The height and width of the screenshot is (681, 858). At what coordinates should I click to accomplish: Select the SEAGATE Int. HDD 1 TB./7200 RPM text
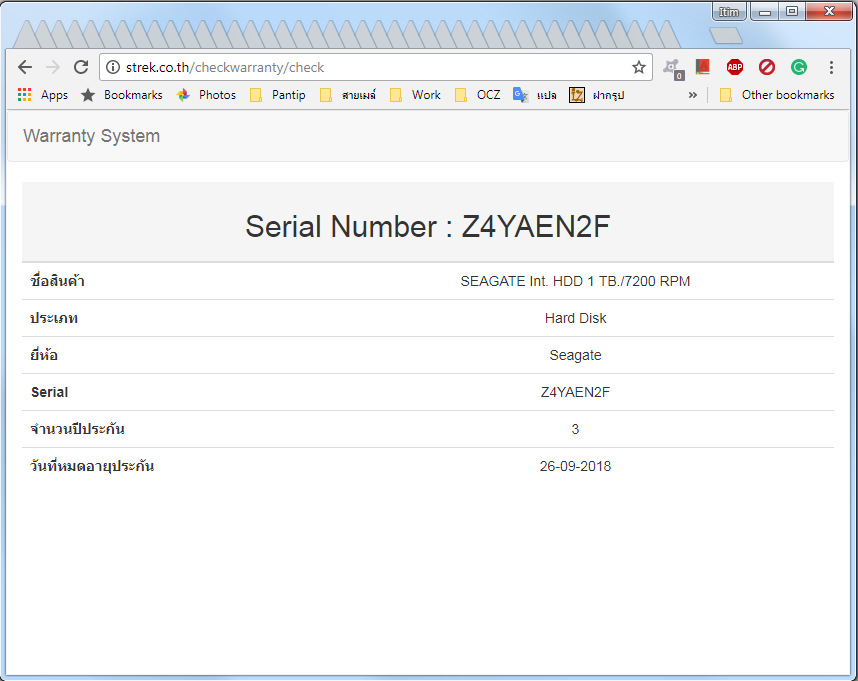point(575,281)
